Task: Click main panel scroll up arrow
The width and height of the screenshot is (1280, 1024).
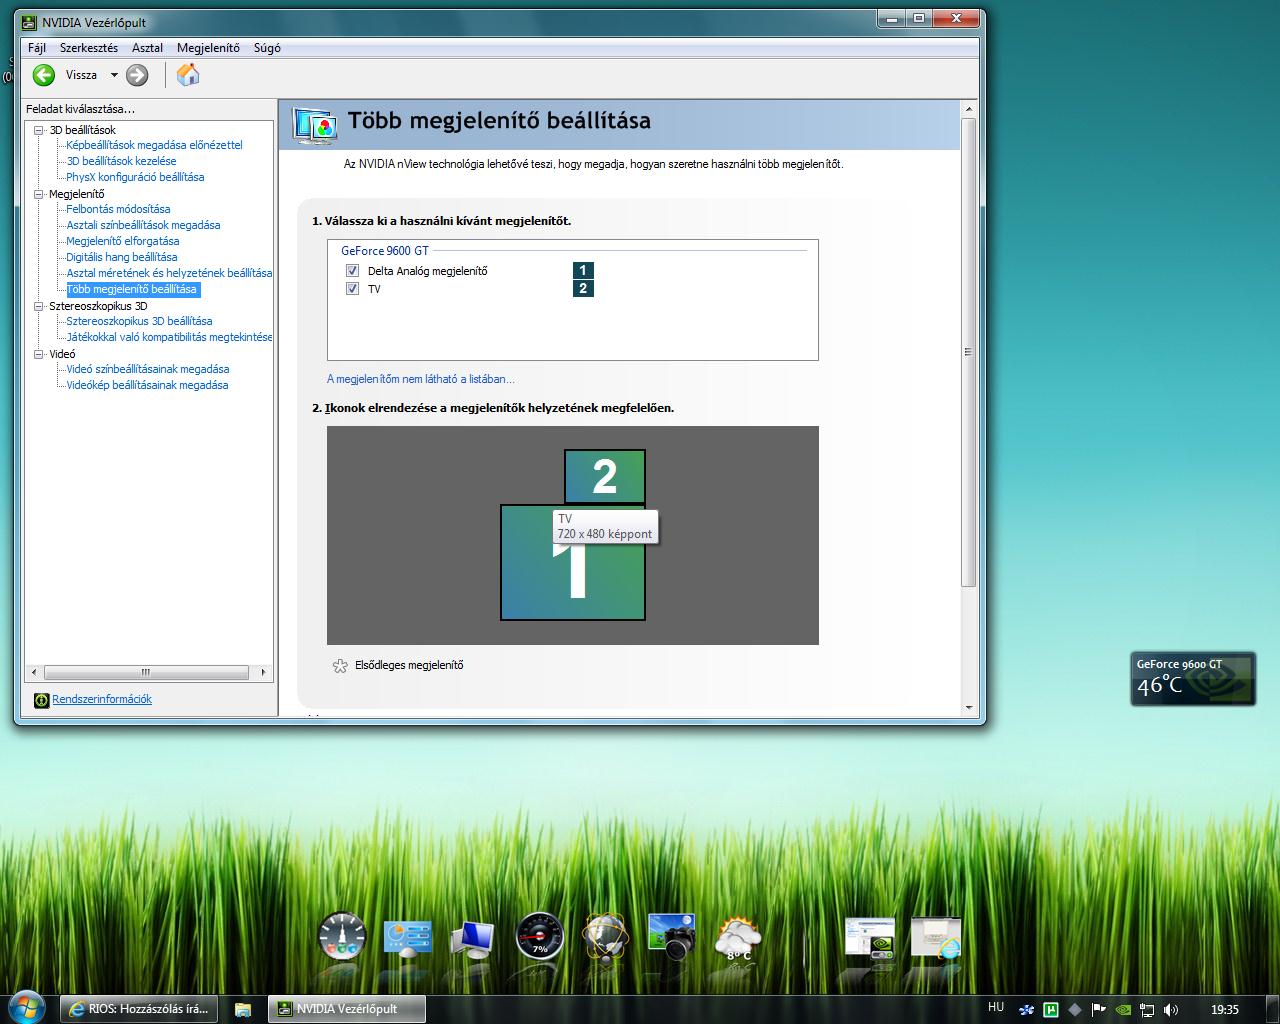Action: pos(968,109)
